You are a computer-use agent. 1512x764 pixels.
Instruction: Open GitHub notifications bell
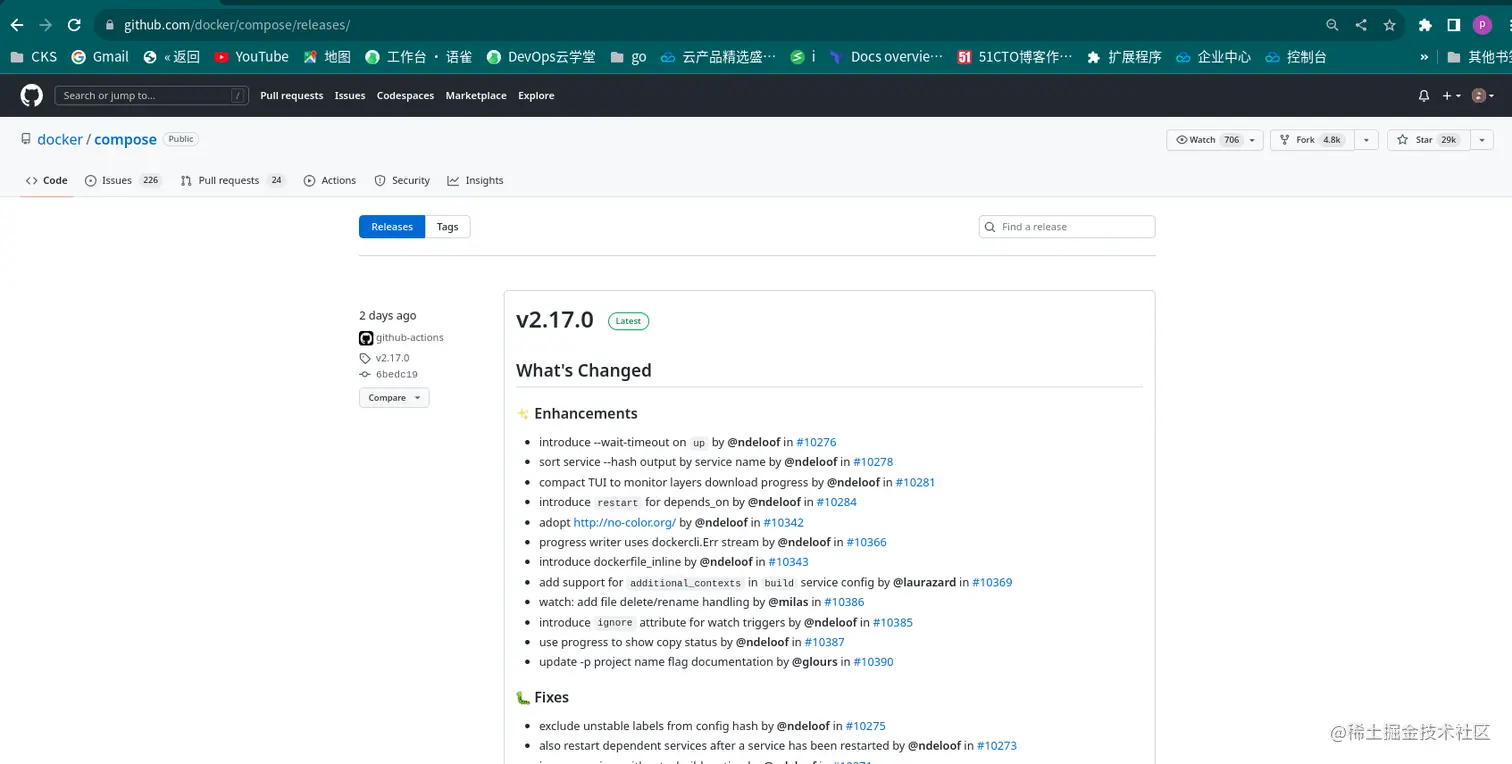[1424, 96]
